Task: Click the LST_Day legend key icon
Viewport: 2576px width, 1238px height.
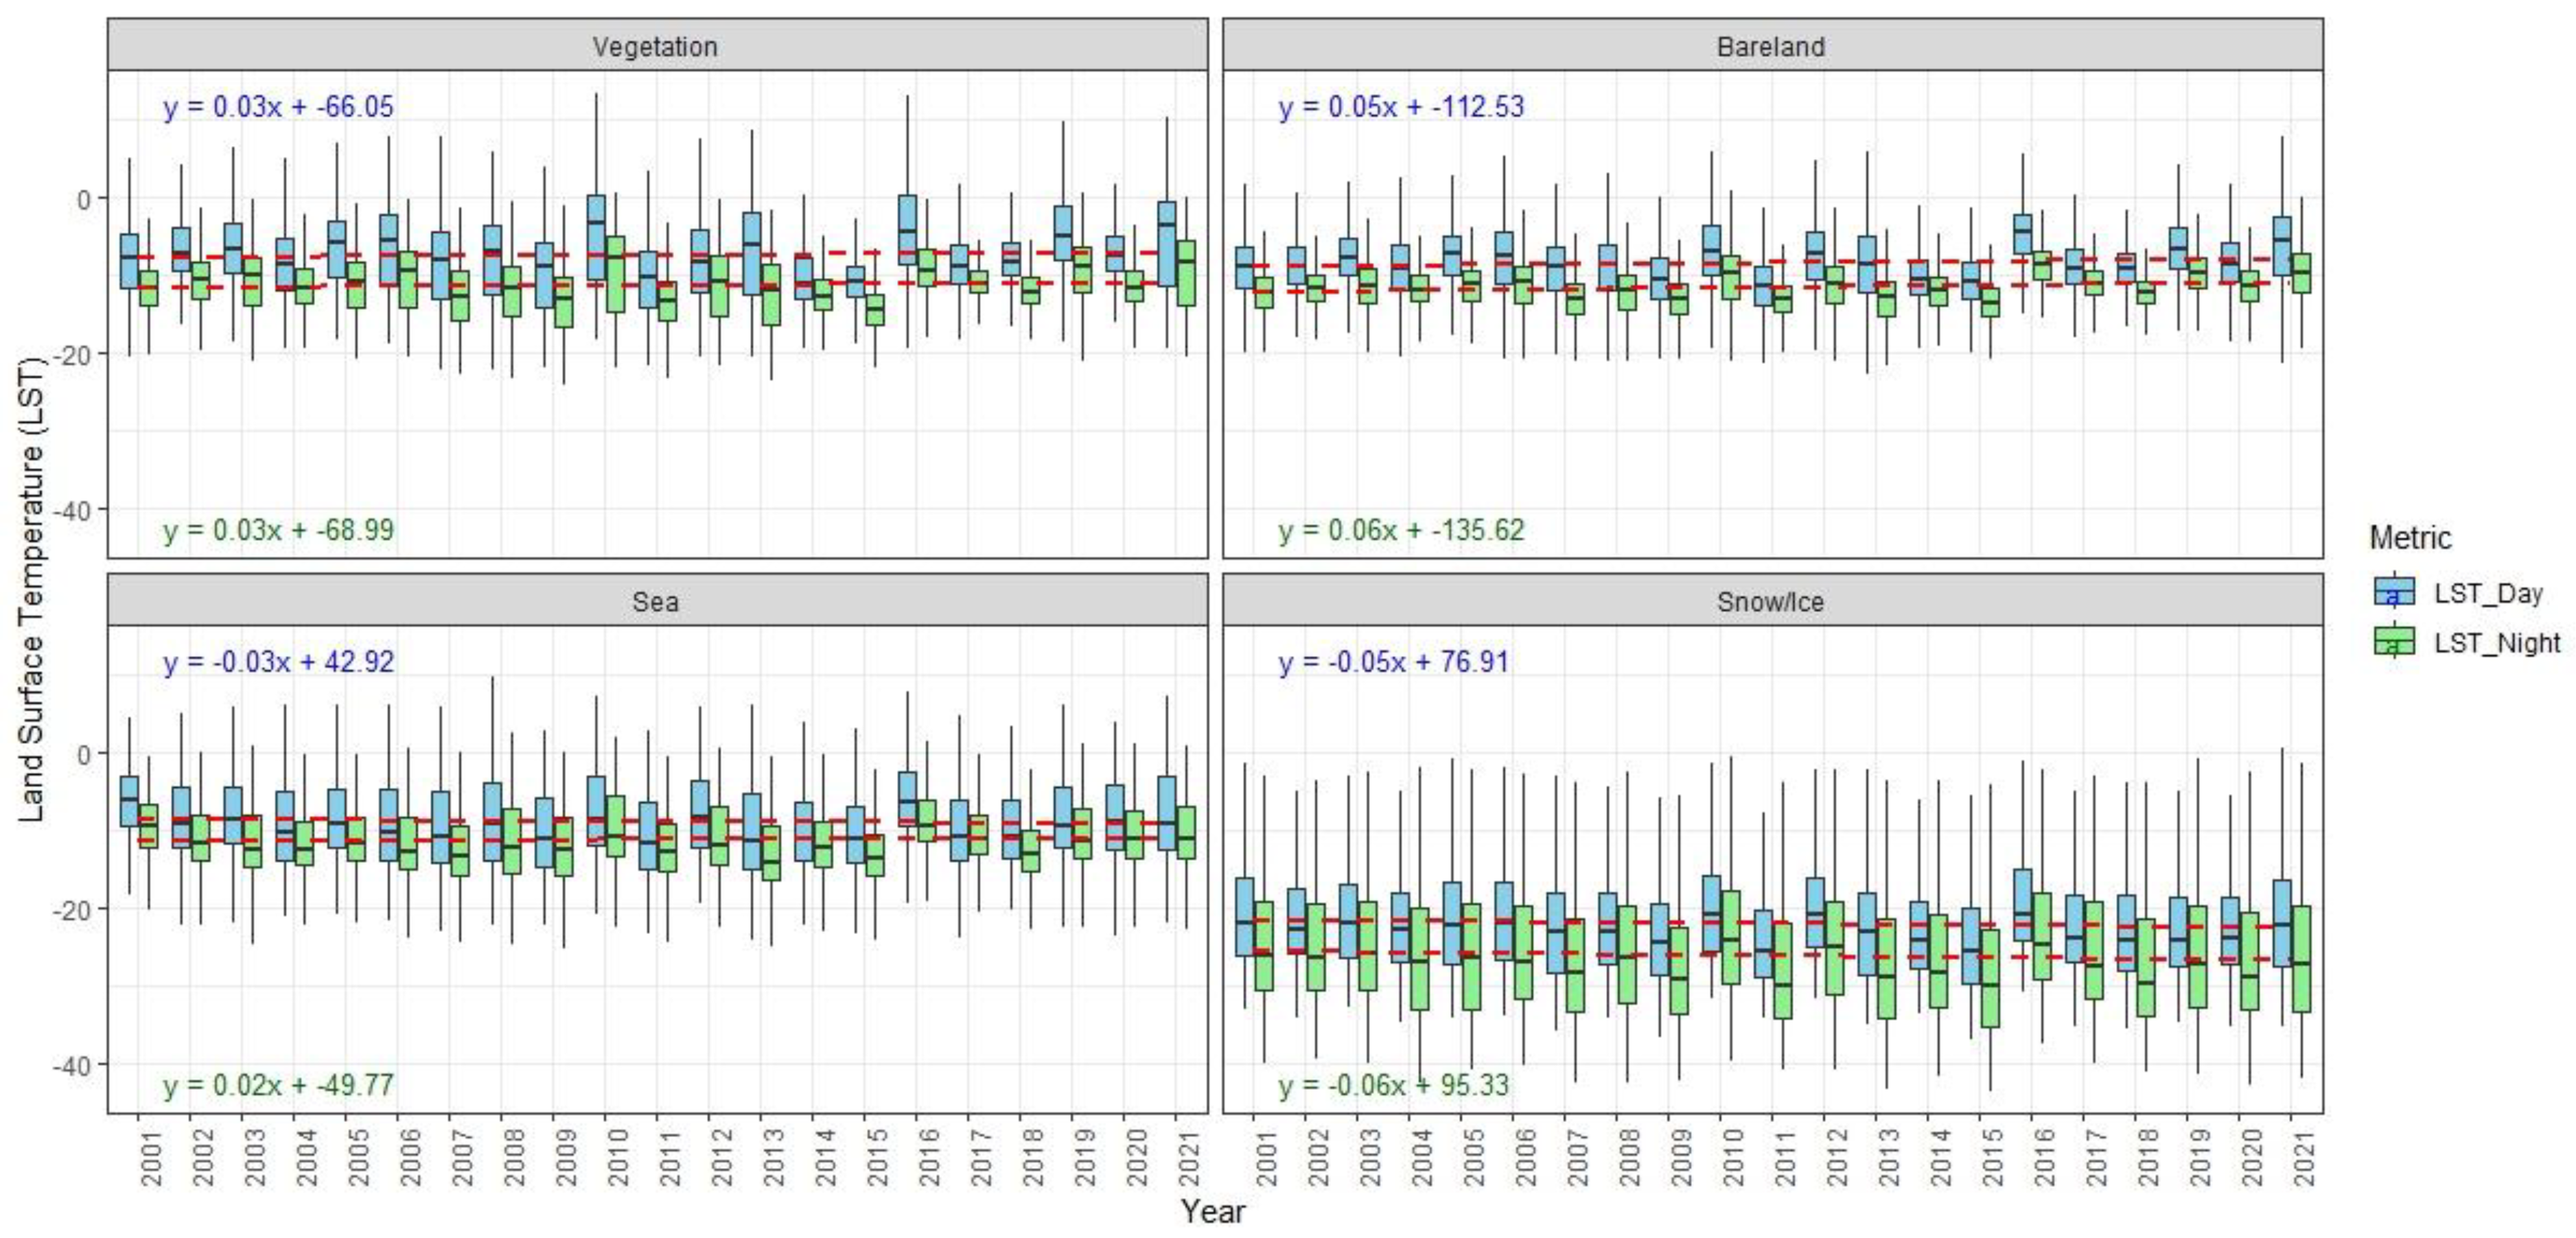Action: 2394,592
